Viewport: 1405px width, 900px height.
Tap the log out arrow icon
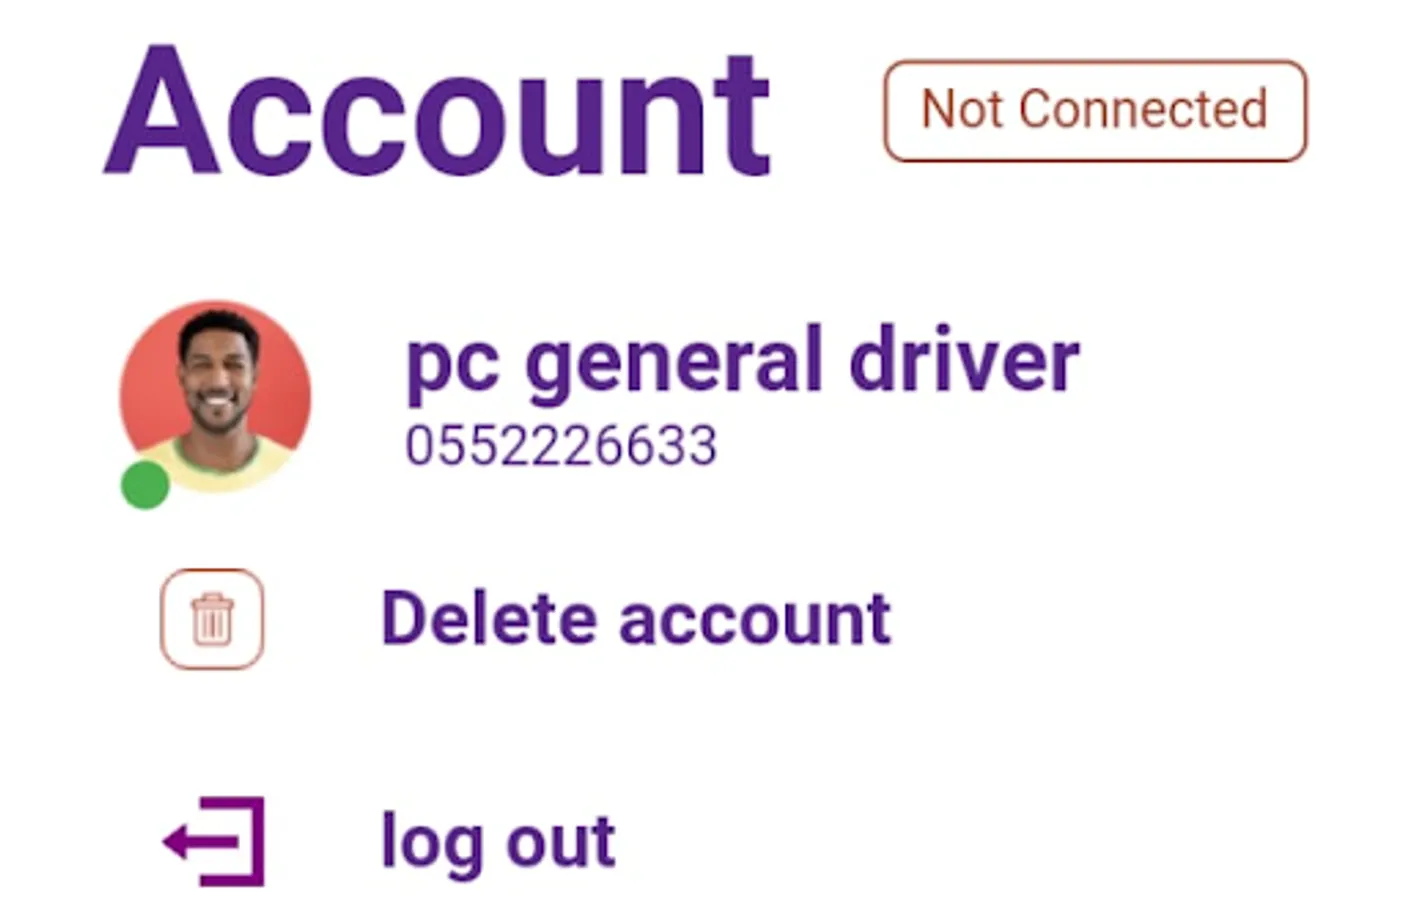[214, 841]
